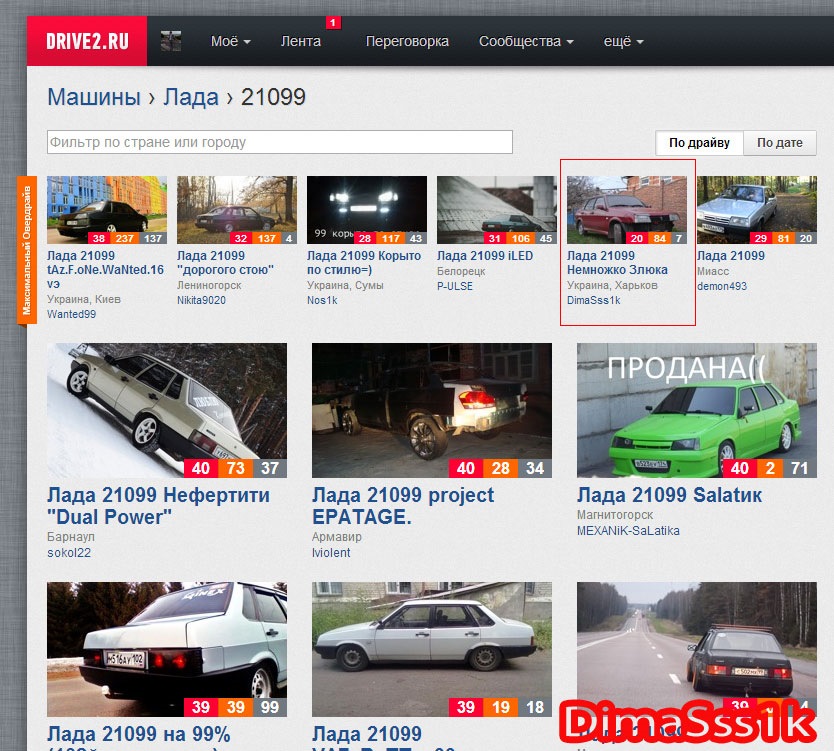Open the Немножко Злюка red car thumbnail

[627, 210]
